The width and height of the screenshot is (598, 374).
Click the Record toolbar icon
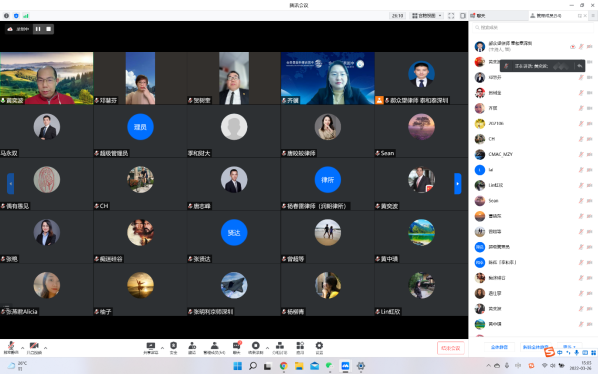tap(256, 347)
